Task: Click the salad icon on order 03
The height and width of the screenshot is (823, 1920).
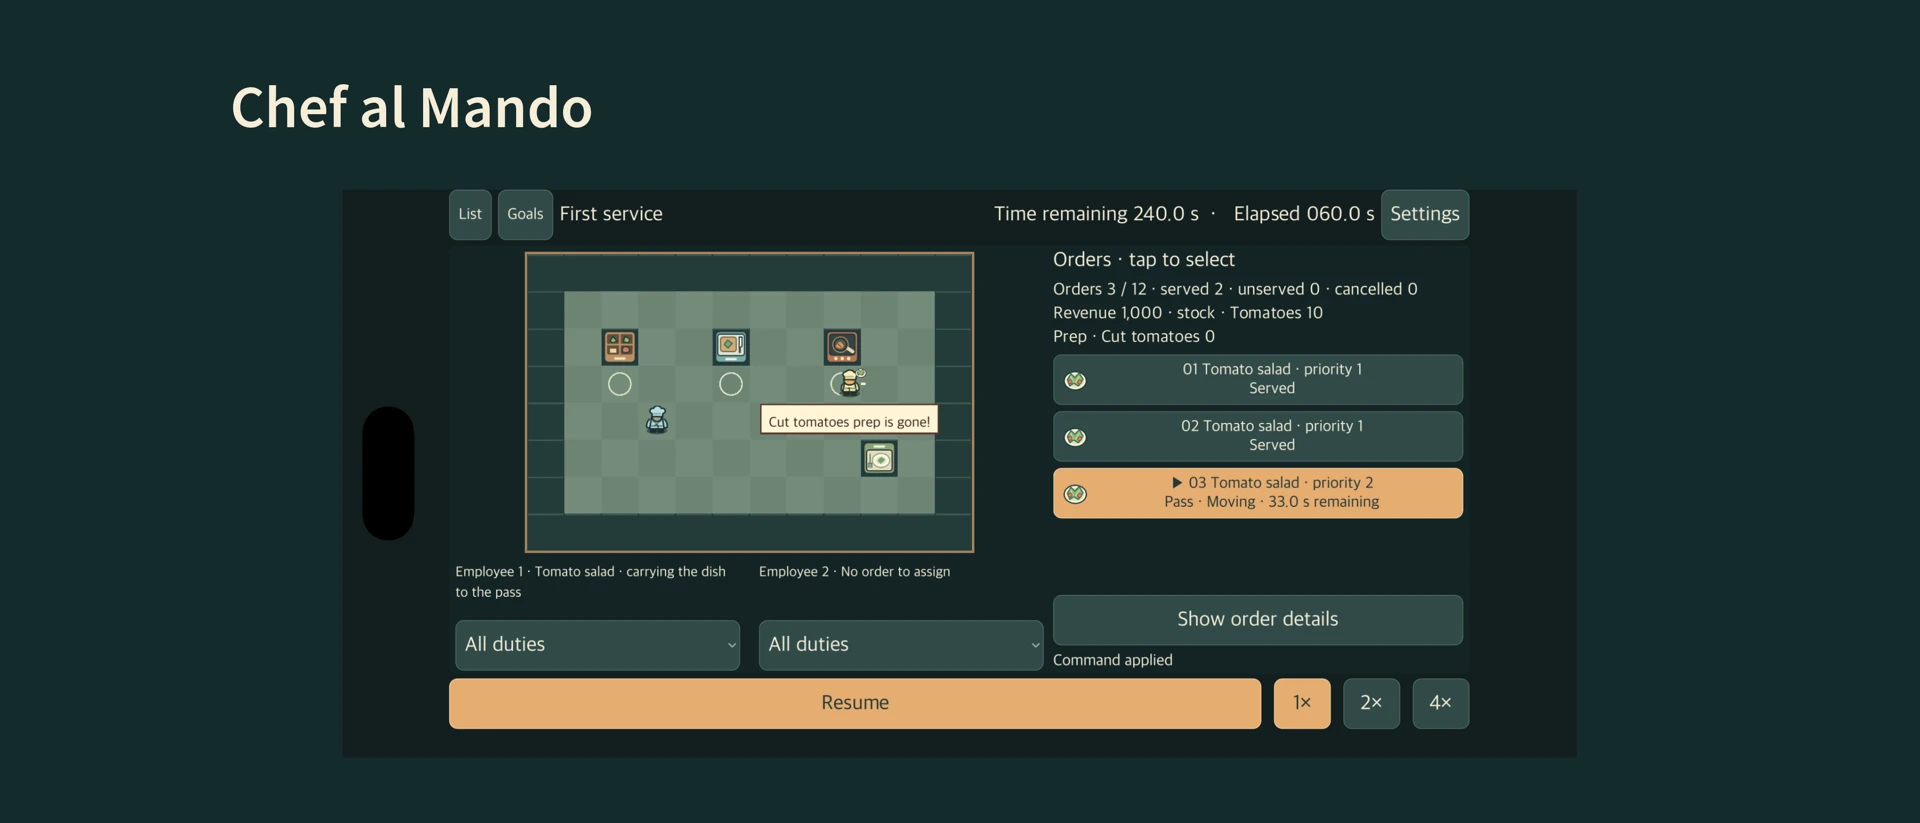Action: 1075,494
